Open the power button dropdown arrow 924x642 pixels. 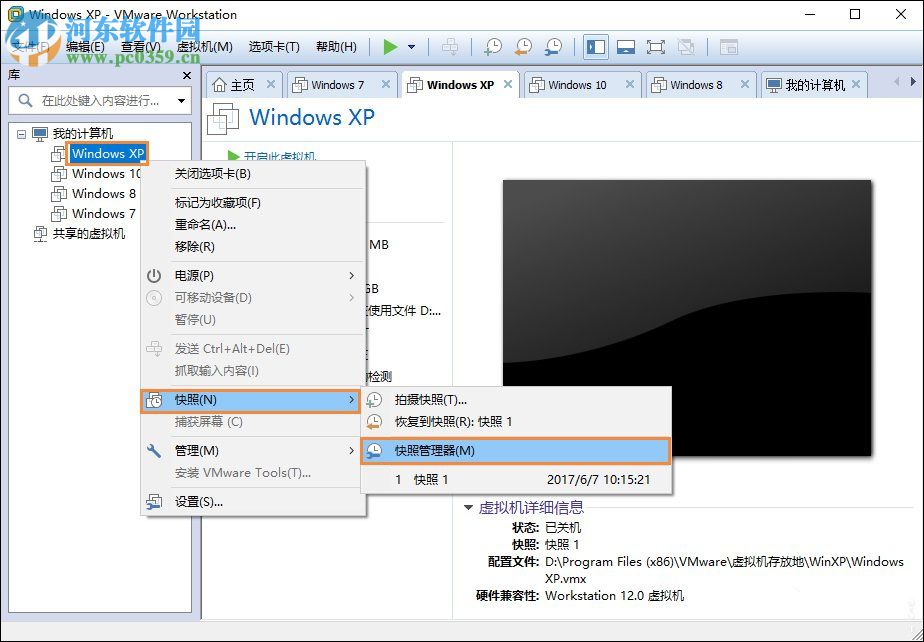[412, 46]
